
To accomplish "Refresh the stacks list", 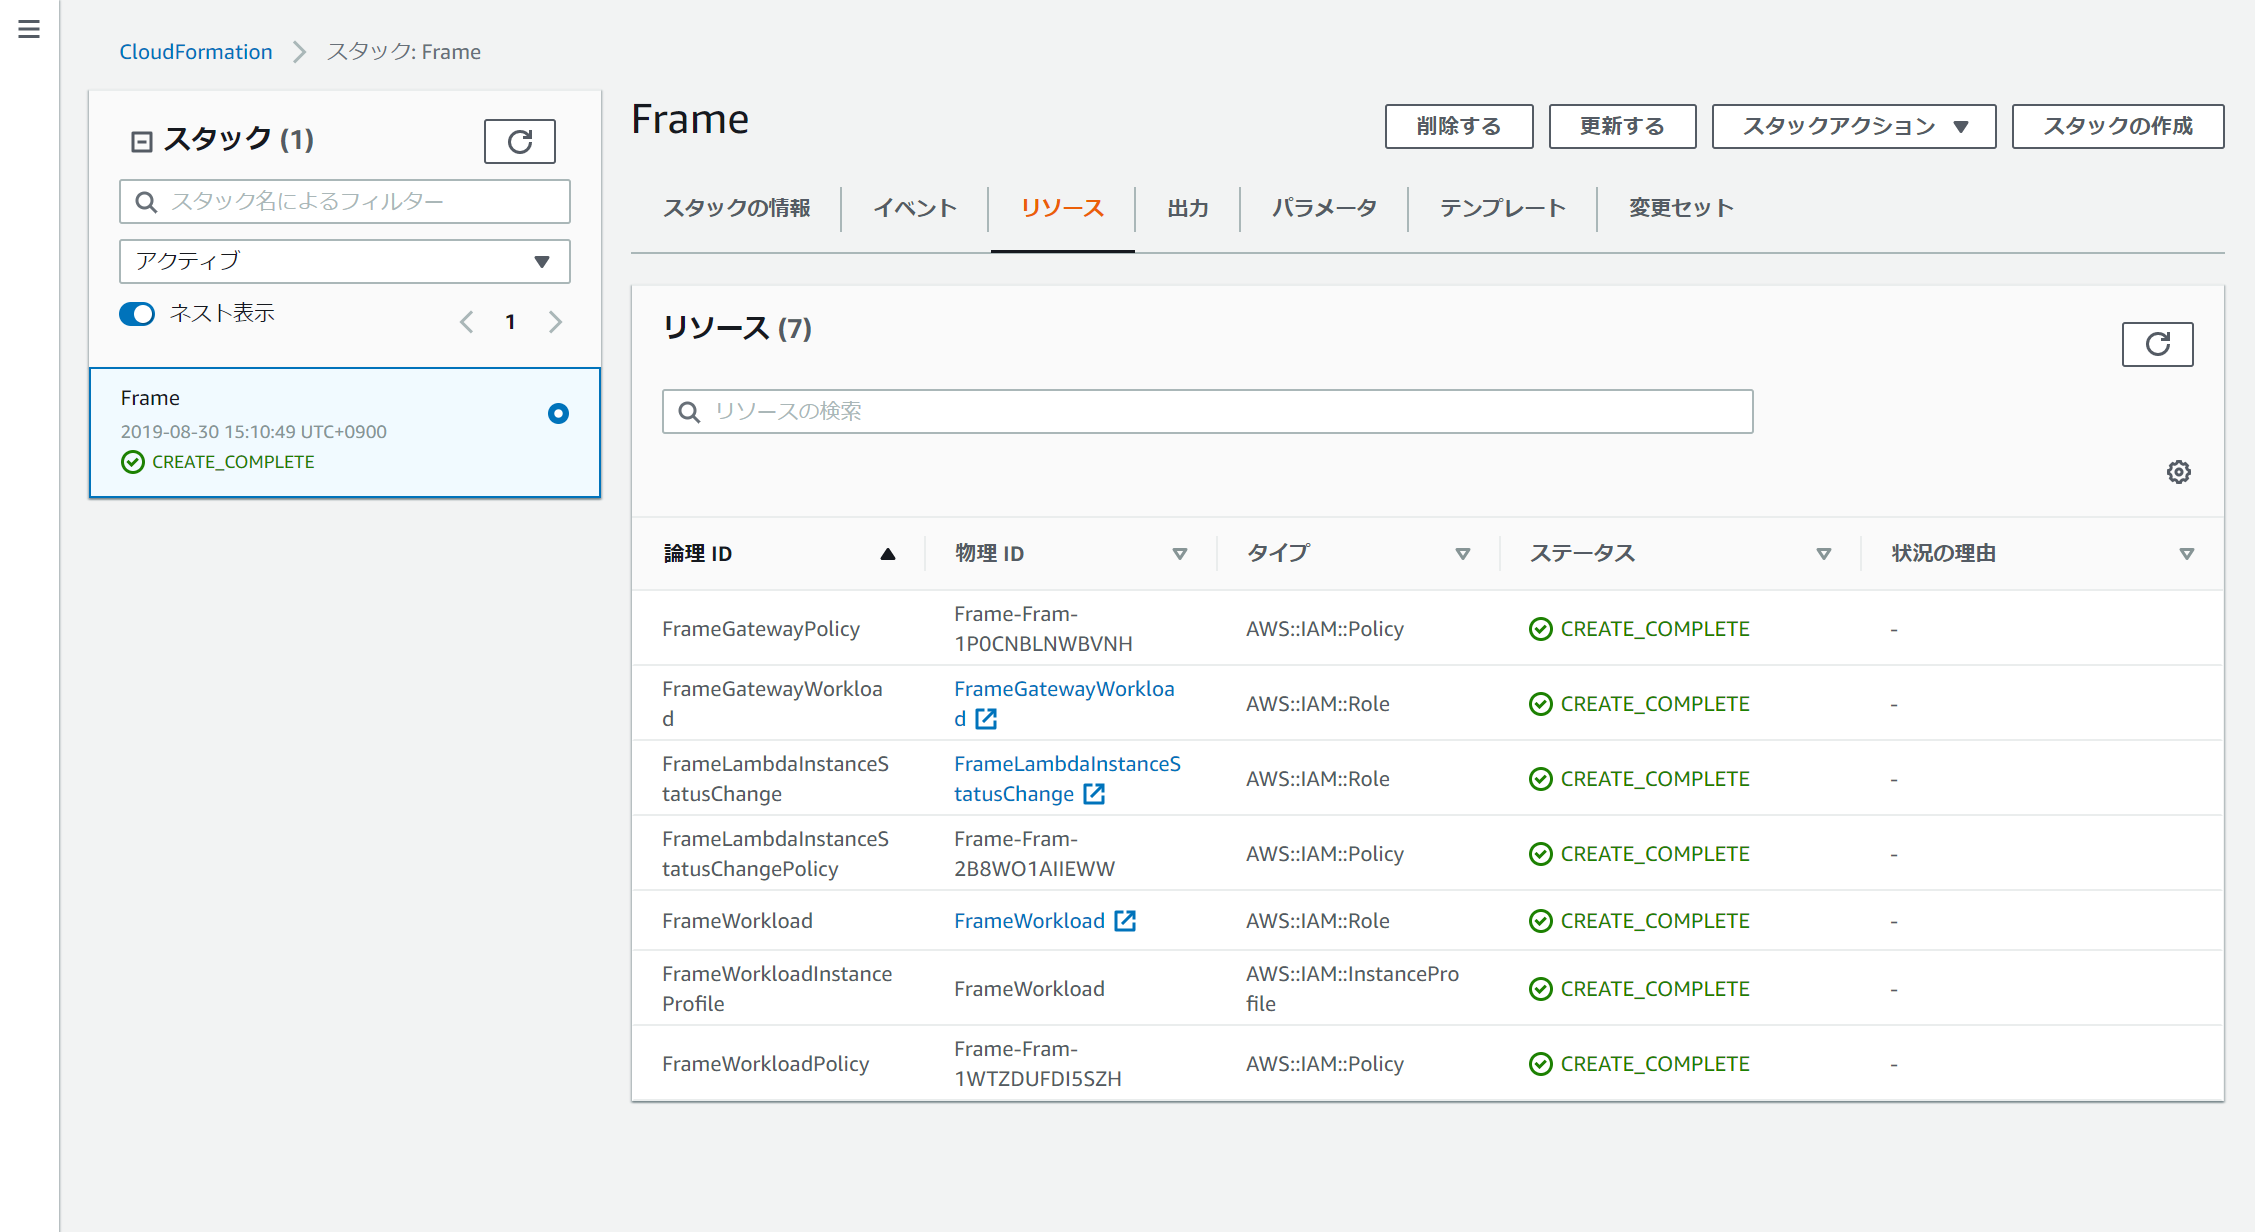I will (519, 141).
